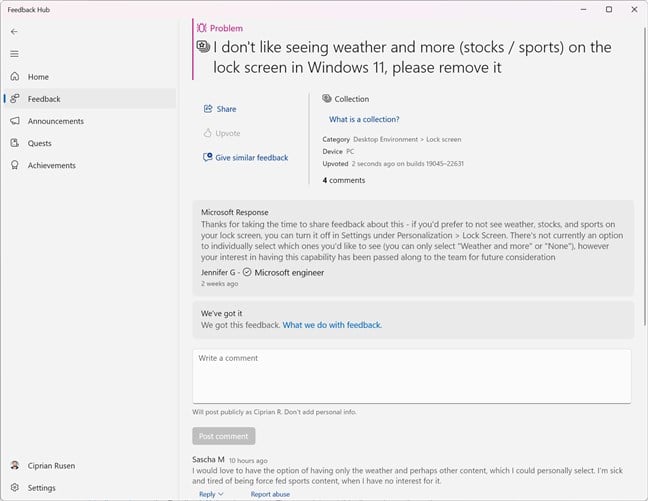Click the '4 comments' text
Viewport: 648px width, 501px height.
tap(344, 180)
